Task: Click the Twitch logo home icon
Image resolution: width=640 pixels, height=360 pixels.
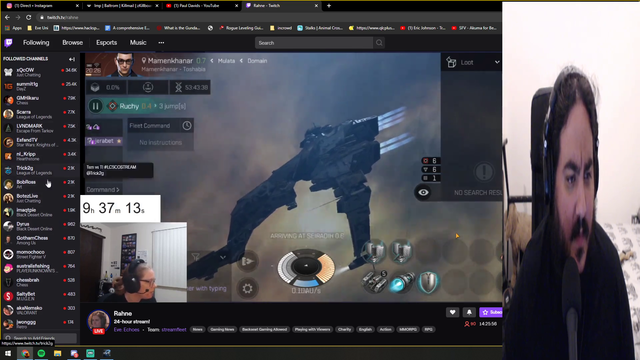Action: [8, 42]
